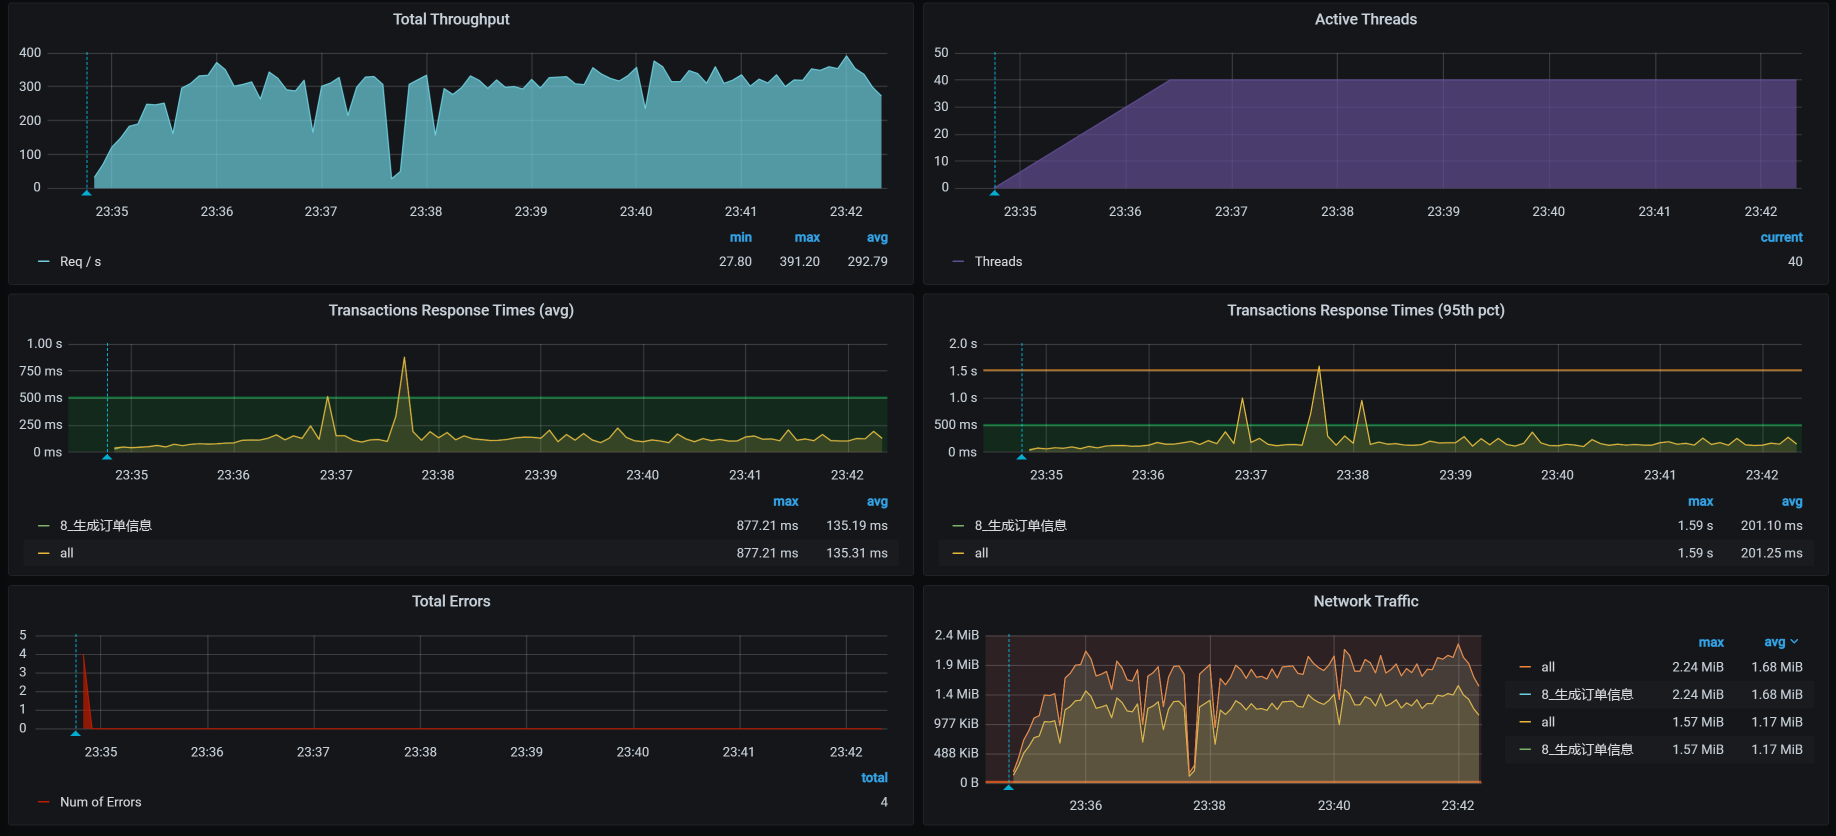
Task: Open color picker for Threads series swatch
Action: click(958, 262)
